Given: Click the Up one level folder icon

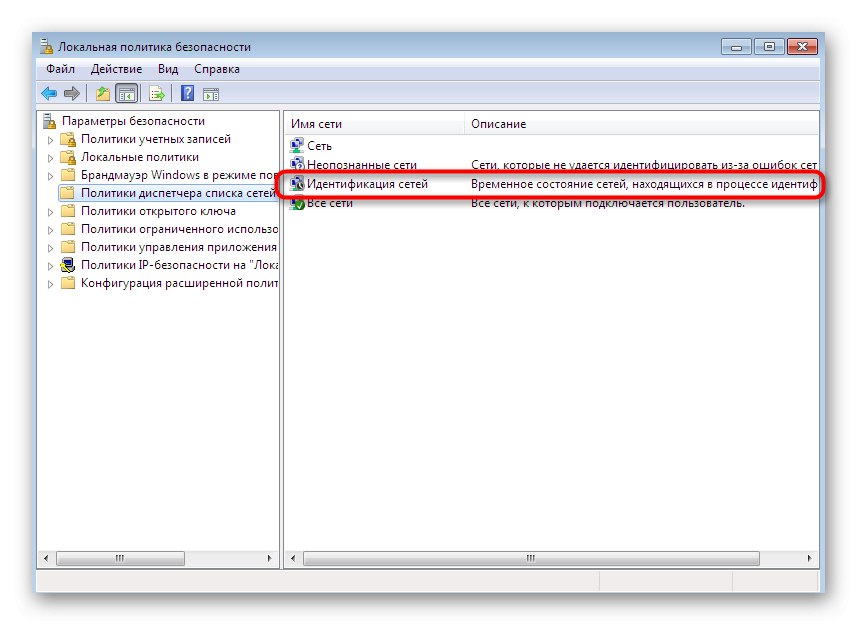Looking at the screenshot, I should point(103,94).
